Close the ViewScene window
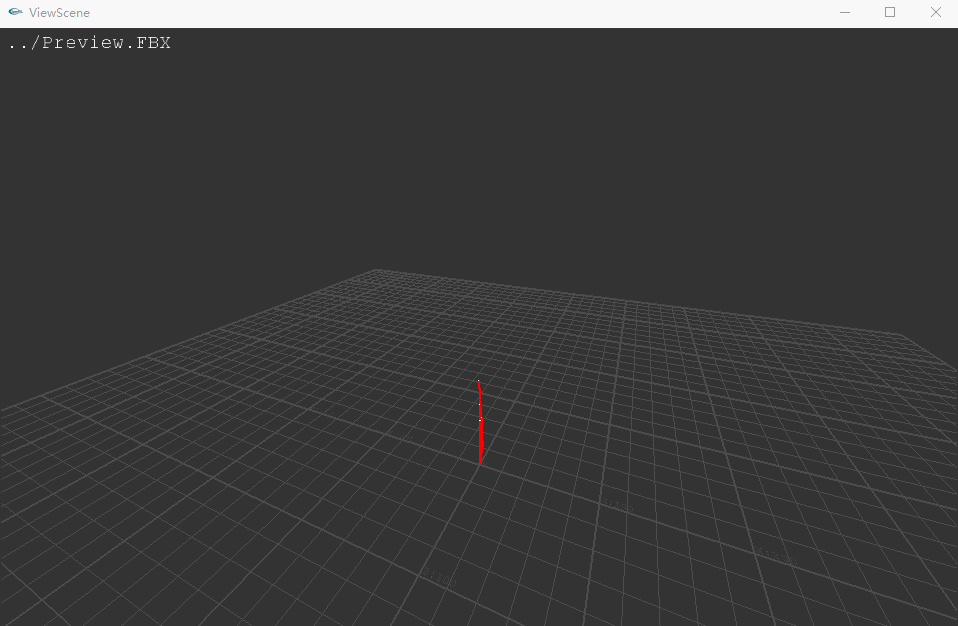The width and height of the screenshot is (958, 626). coord(935,13)
